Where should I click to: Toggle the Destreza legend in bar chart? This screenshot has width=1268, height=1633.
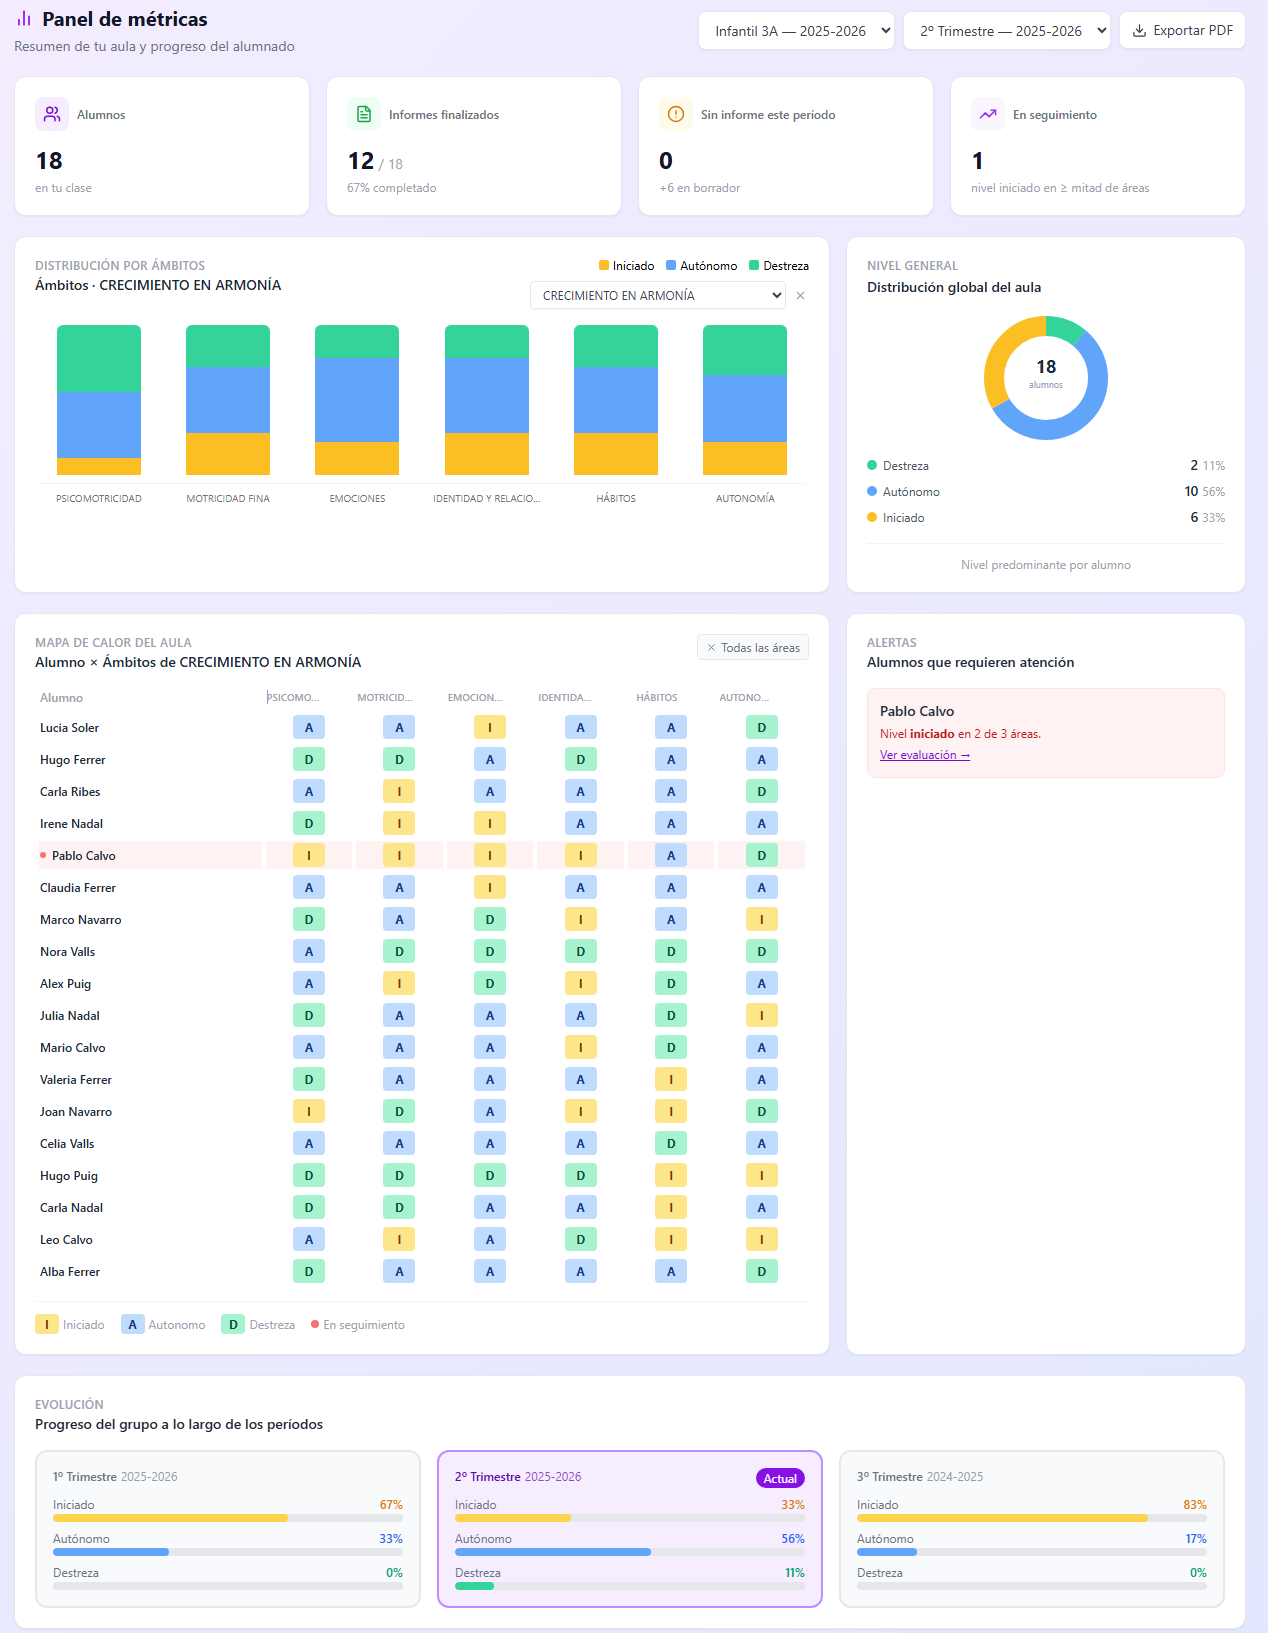[x=778, y=266]
